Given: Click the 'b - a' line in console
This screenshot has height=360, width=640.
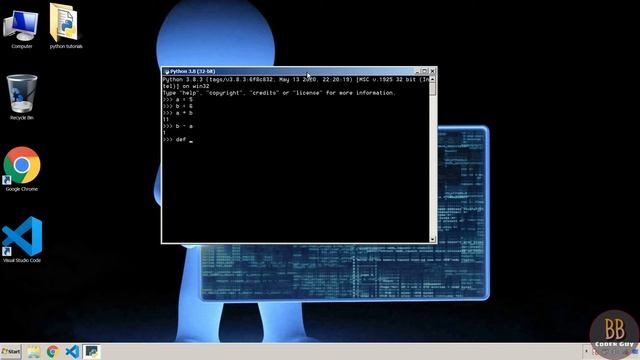Looking at the screenshot, I should coord(178,127).
